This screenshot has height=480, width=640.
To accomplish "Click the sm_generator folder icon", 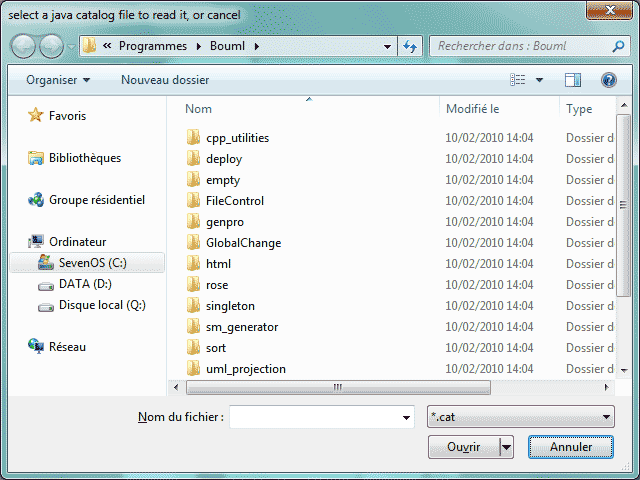I will (193, 327).
